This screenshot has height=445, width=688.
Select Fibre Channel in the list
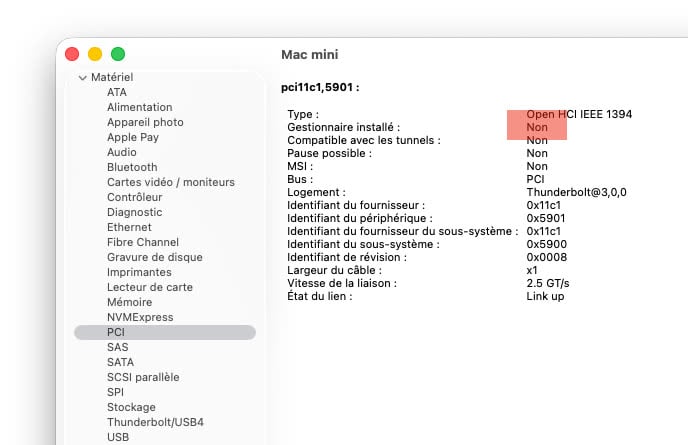point(143,242)
